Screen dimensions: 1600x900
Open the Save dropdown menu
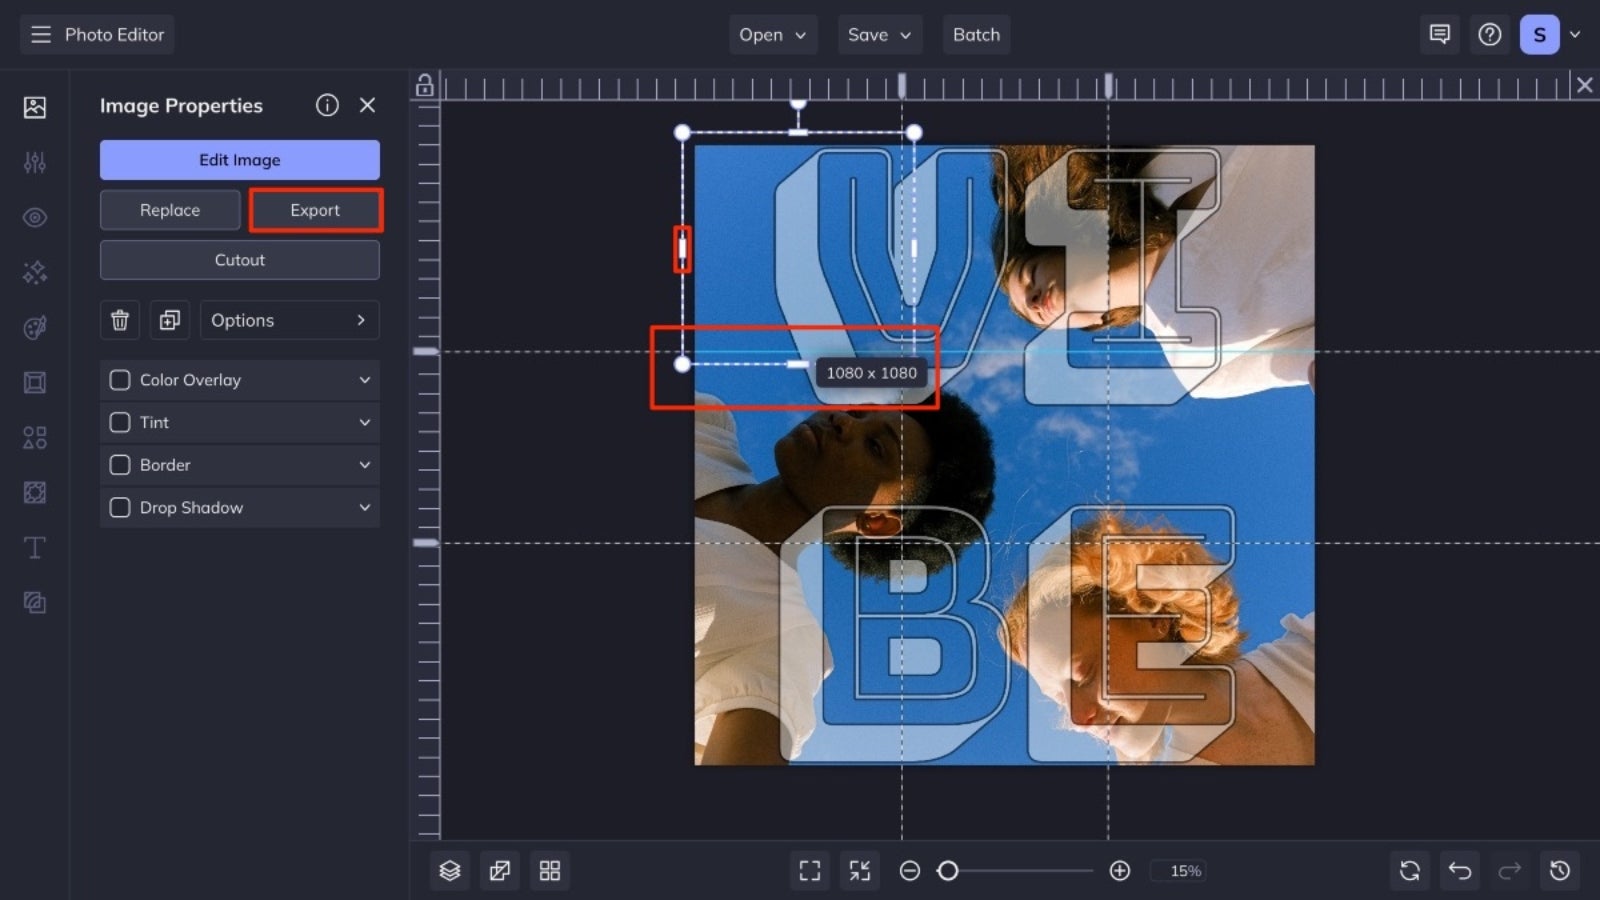coord(879,34)
